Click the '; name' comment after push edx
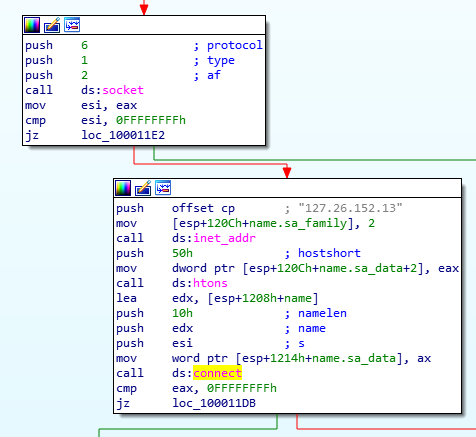Viewport: 476px width, 437px height. point(305,328)
